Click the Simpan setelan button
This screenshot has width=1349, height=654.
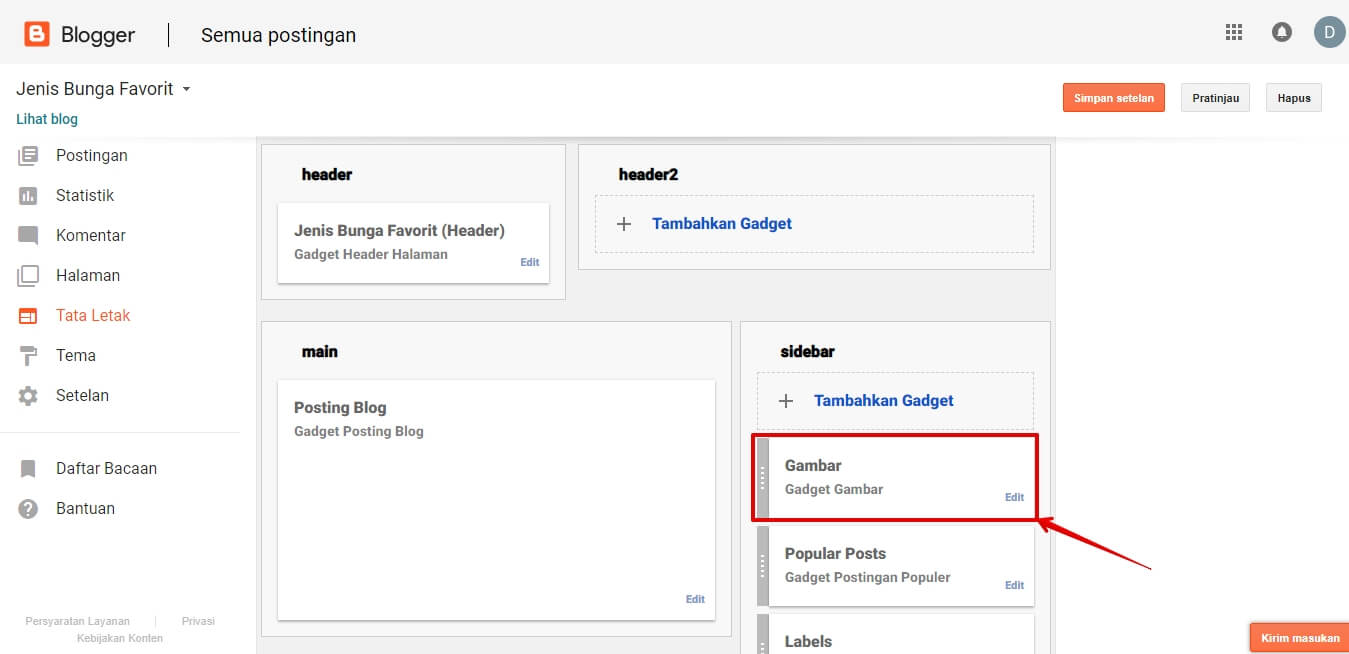[x=1113, y=97]
